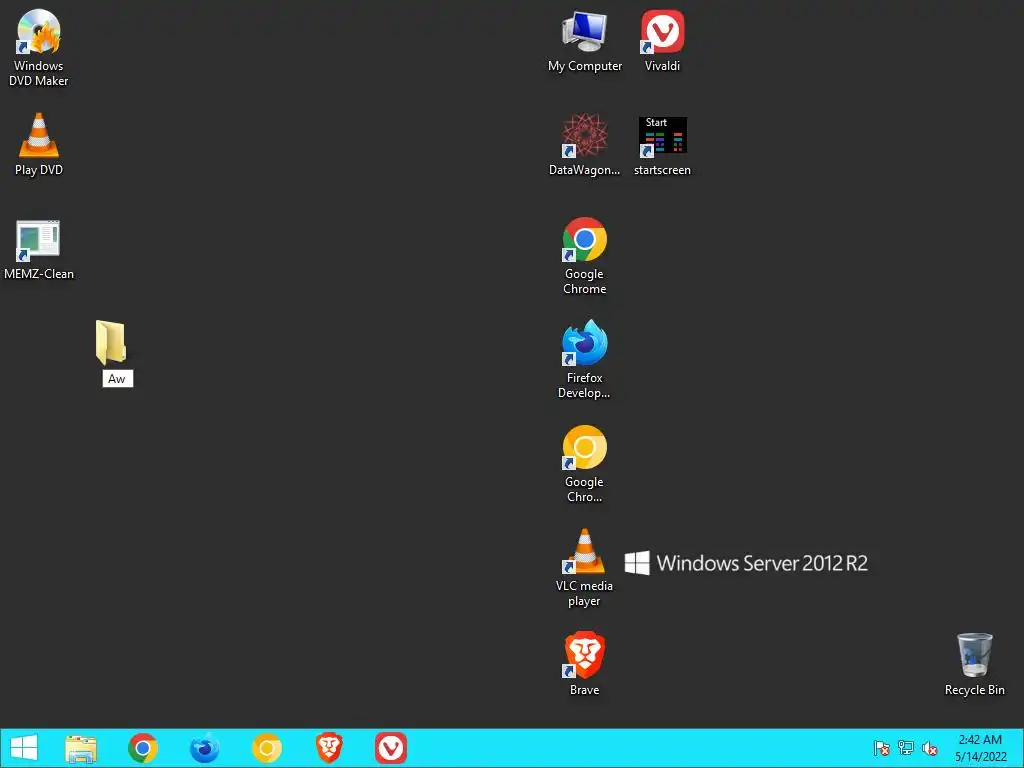This screenshot has height=768, width=1024.
Task: Launch Vivaldi from the taskbar
Action: pos(391,748)
